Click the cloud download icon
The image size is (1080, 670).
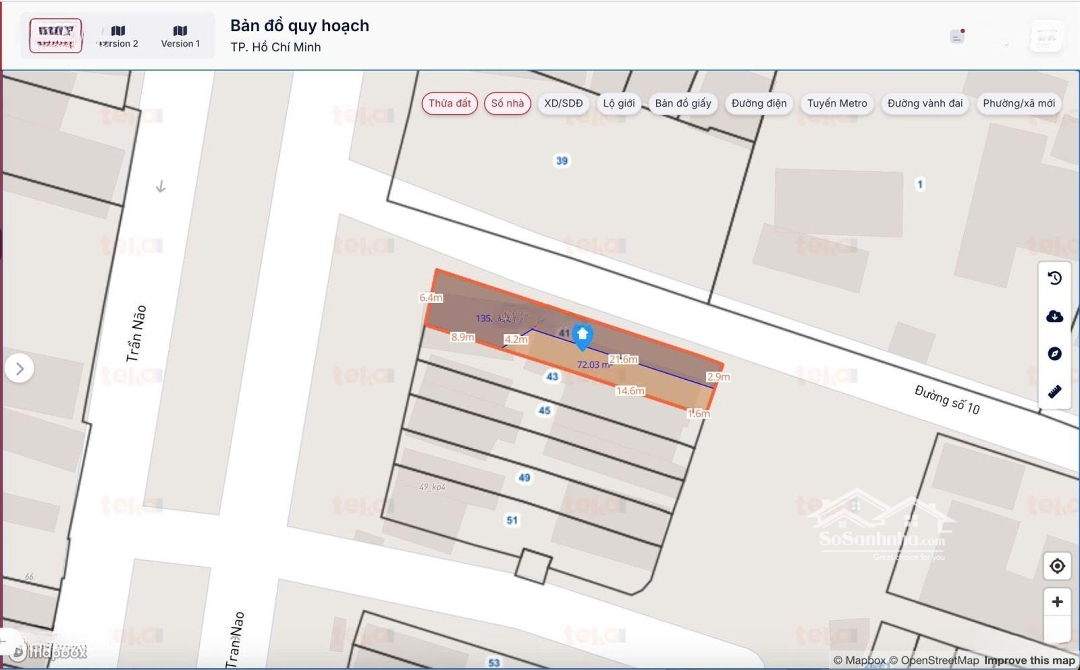pos(1054,316)
